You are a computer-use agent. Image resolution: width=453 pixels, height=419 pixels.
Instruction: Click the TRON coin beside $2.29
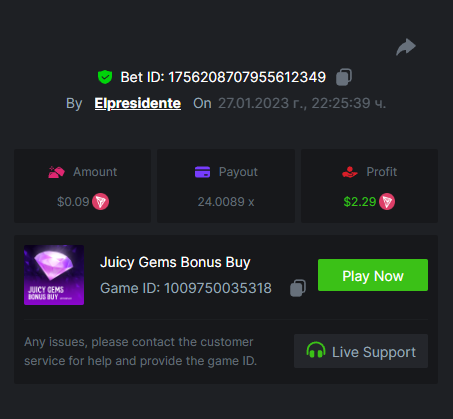coord(387,202)
